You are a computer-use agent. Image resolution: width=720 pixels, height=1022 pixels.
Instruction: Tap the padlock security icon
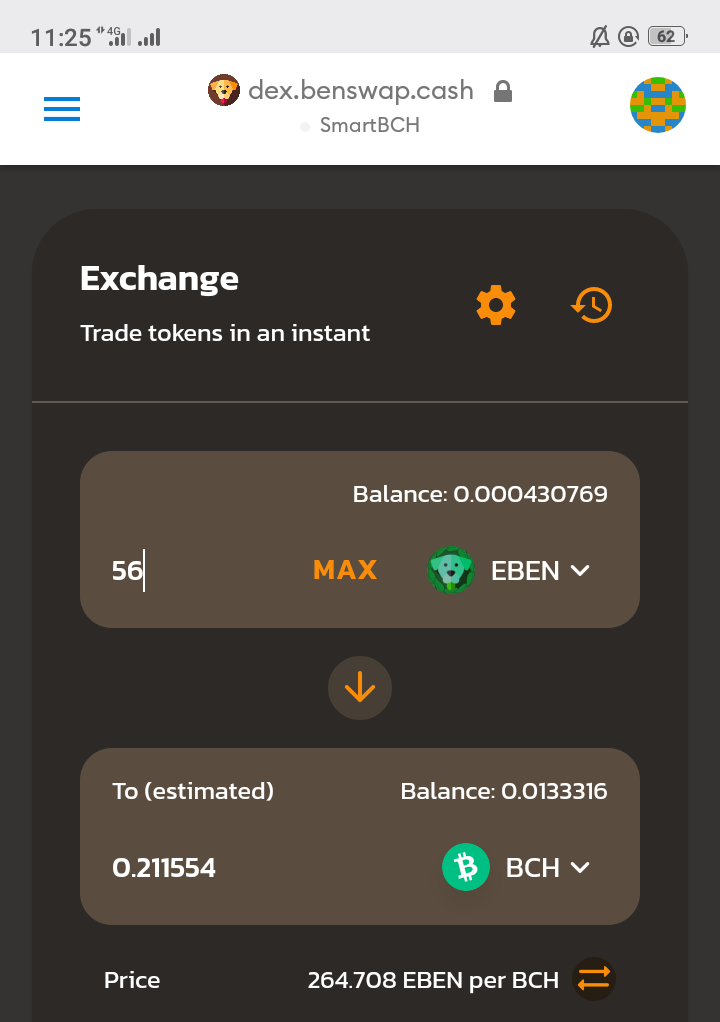pyautogui.click(x=502, y=91)
